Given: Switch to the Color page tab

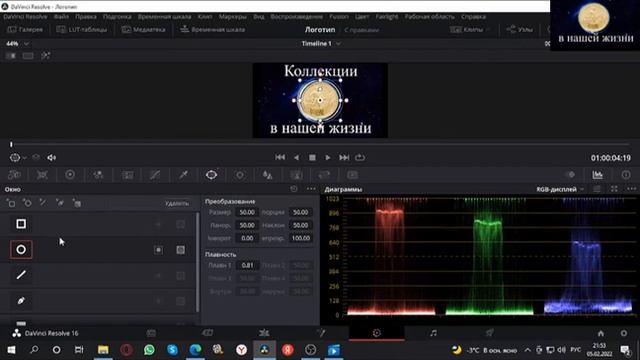Looking at the screenshot, I should pos(376,333).
